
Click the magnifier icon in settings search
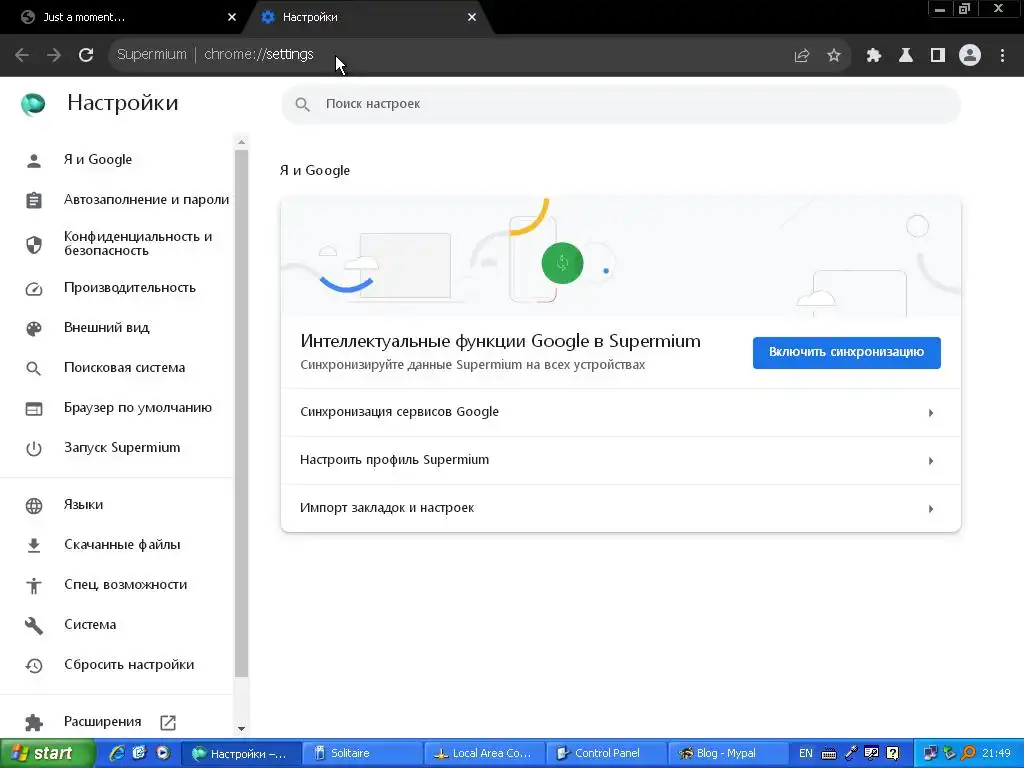pyautogui.click(x=302, y=104)
